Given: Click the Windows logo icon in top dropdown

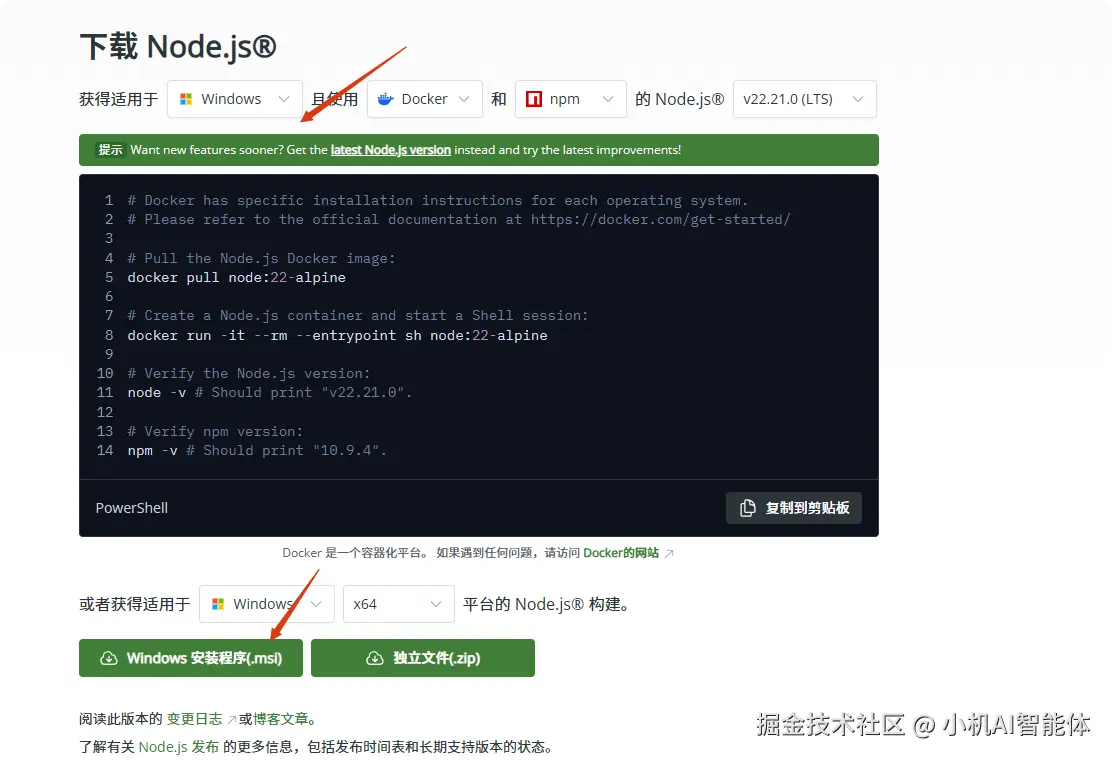Looking at the screenshot, I should 186,99.
